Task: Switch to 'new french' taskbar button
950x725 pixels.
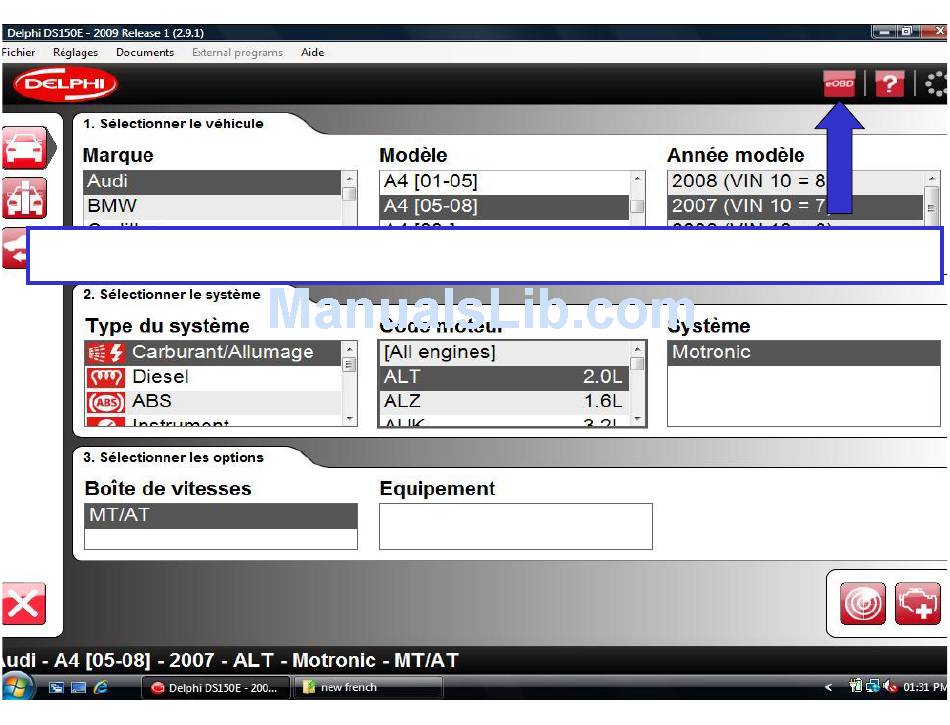Action: [368, 687]
